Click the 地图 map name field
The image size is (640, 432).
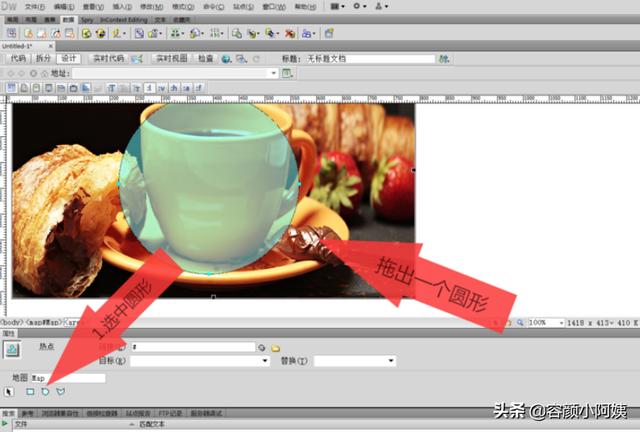pyautogui.click(x=68, y=378)
